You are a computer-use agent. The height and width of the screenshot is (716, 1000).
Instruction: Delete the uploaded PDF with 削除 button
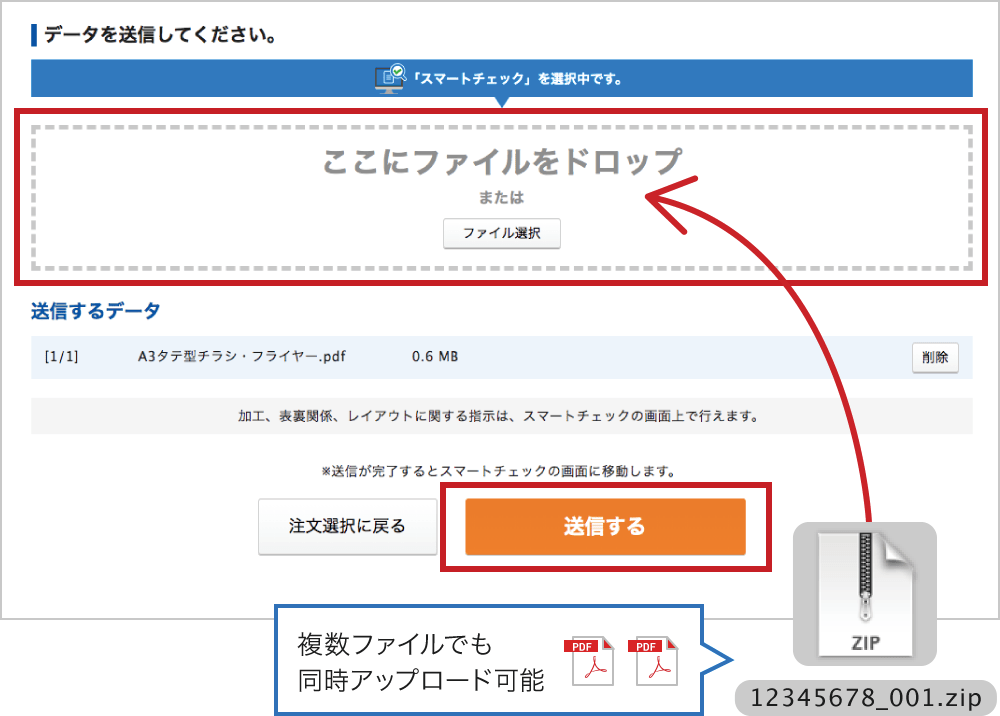[934, 358]
